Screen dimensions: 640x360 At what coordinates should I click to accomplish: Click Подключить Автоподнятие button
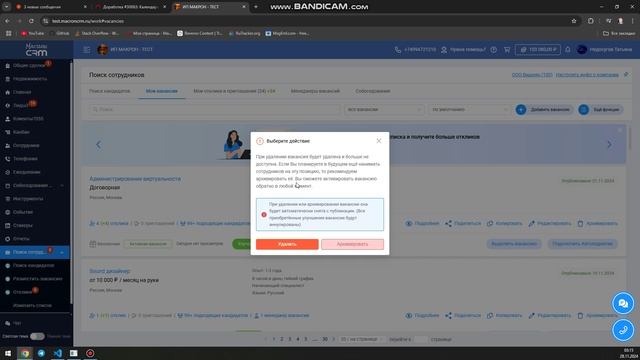click(582, 244)
